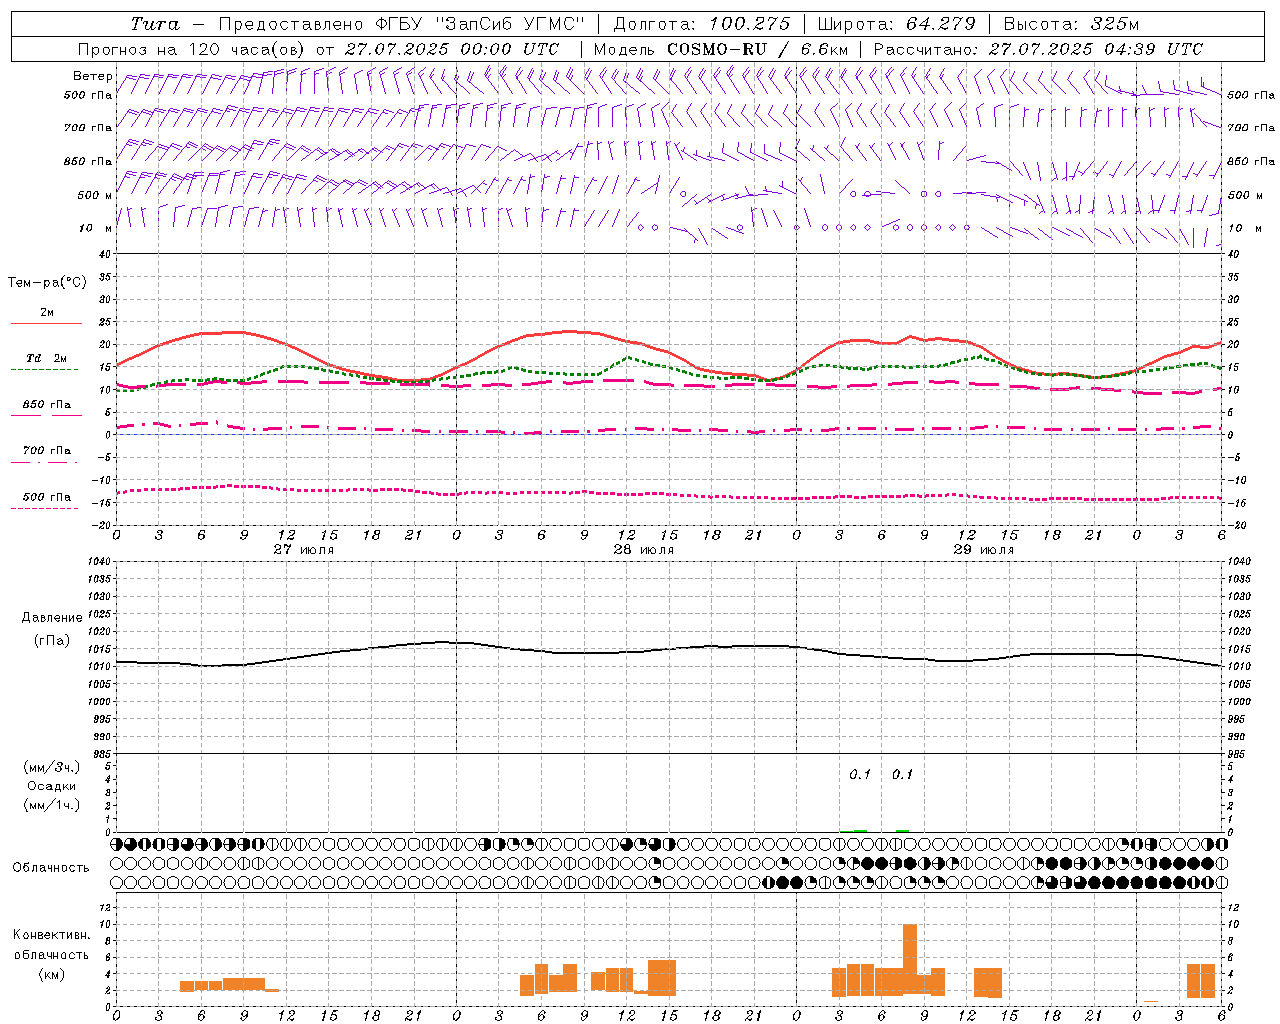Viewport: 1280px width, 1024px height.
Task: Click the "(мм/3ч.)" precipitation unit label
Action: 52,768
